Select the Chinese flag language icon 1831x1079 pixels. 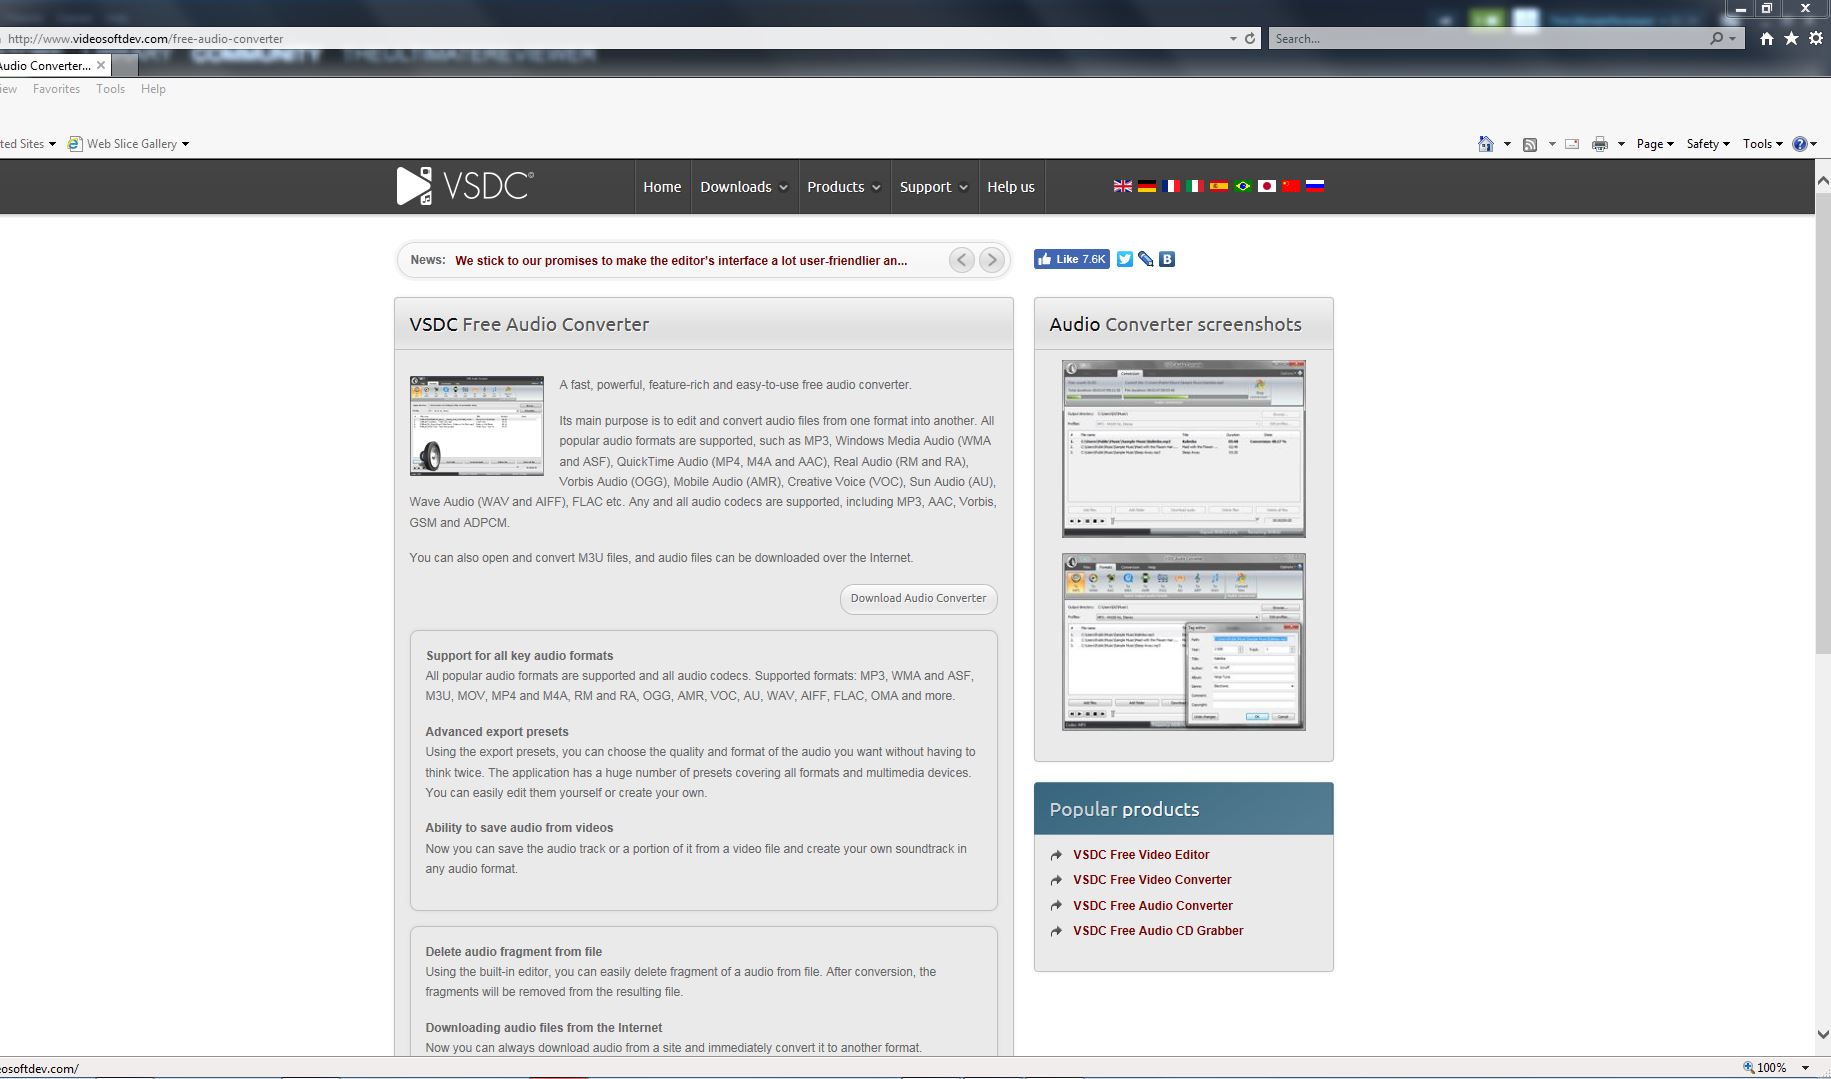pyautogui.click(x=1291, y=186)
